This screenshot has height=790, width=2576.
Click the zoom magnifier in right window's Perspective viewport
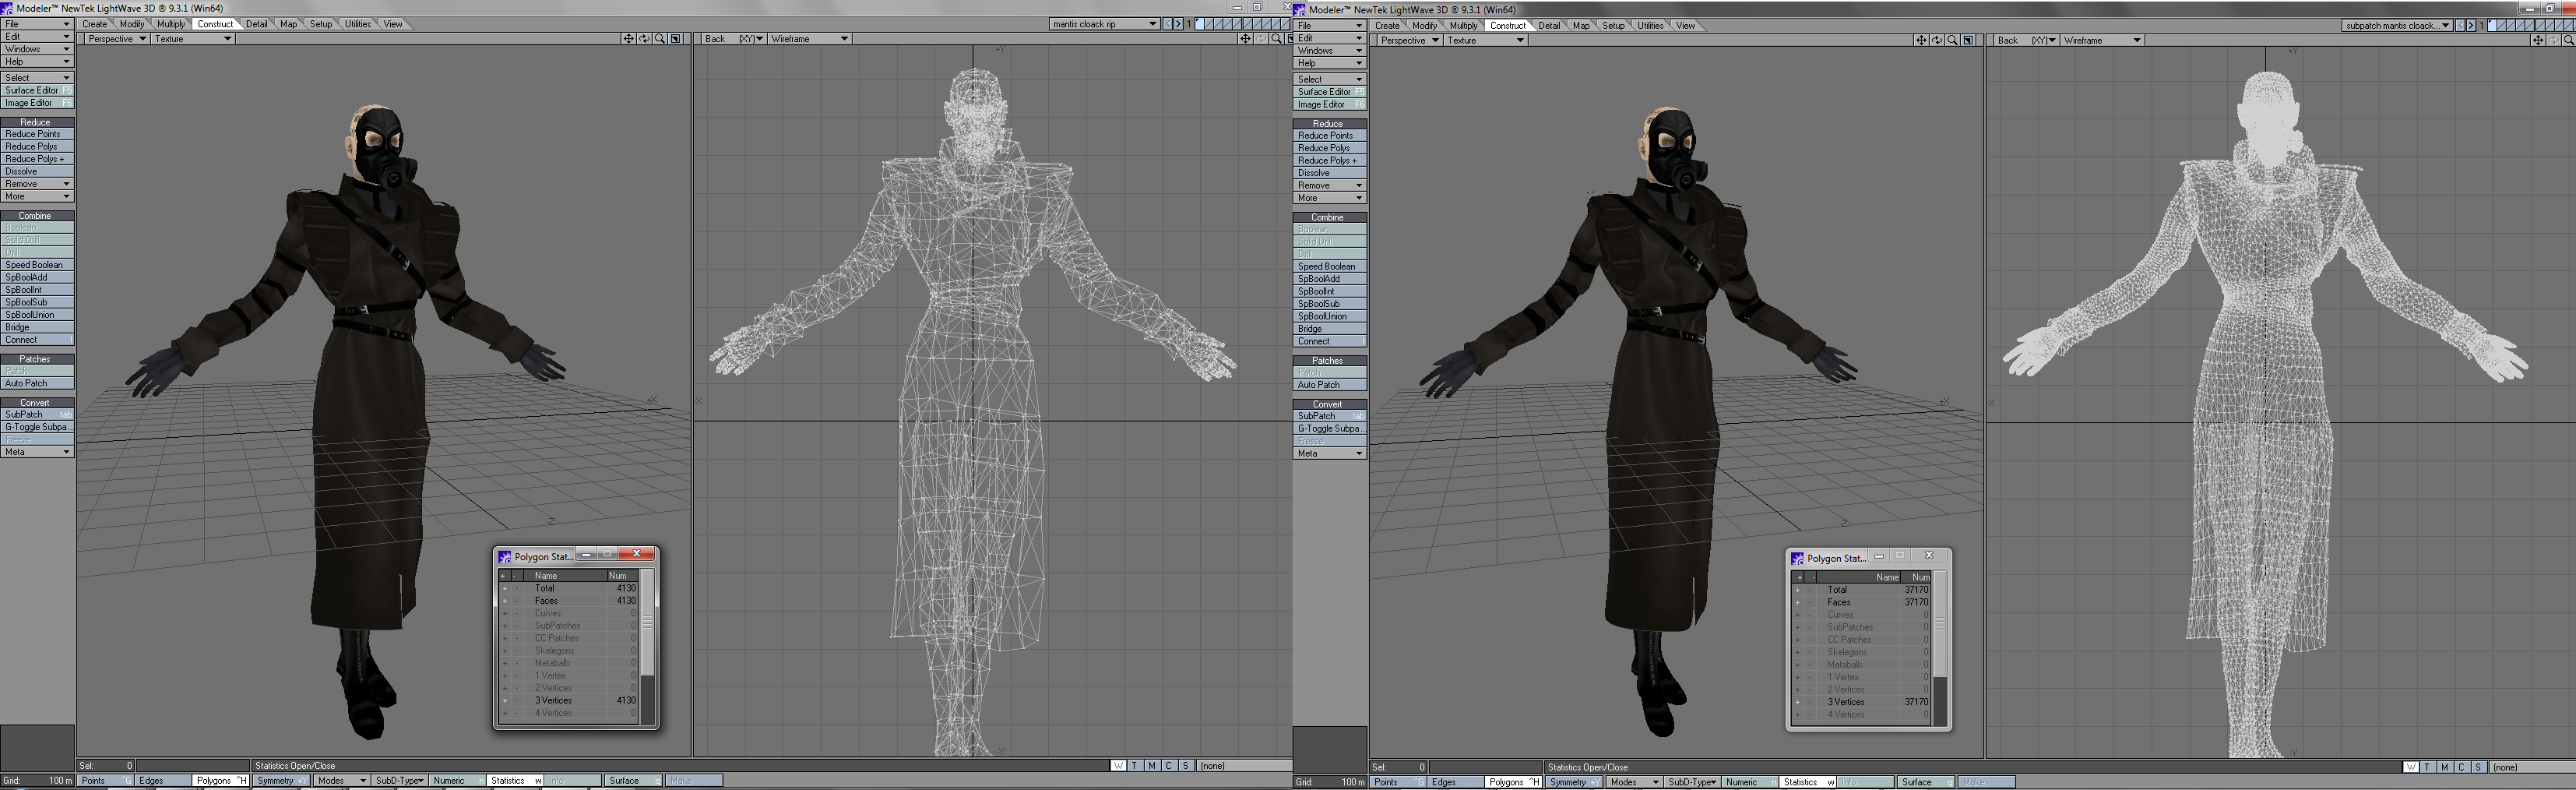pyautogui.click(x=1952, y=41)
